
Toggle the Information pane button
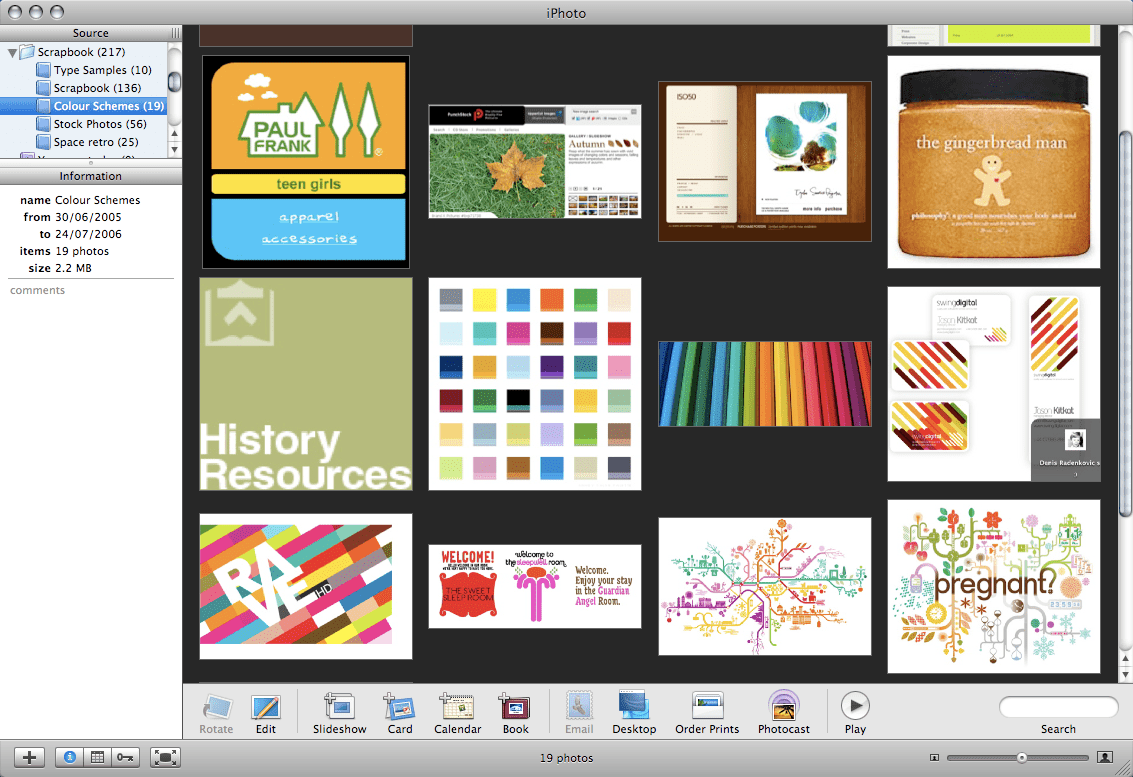coord(70,757)
